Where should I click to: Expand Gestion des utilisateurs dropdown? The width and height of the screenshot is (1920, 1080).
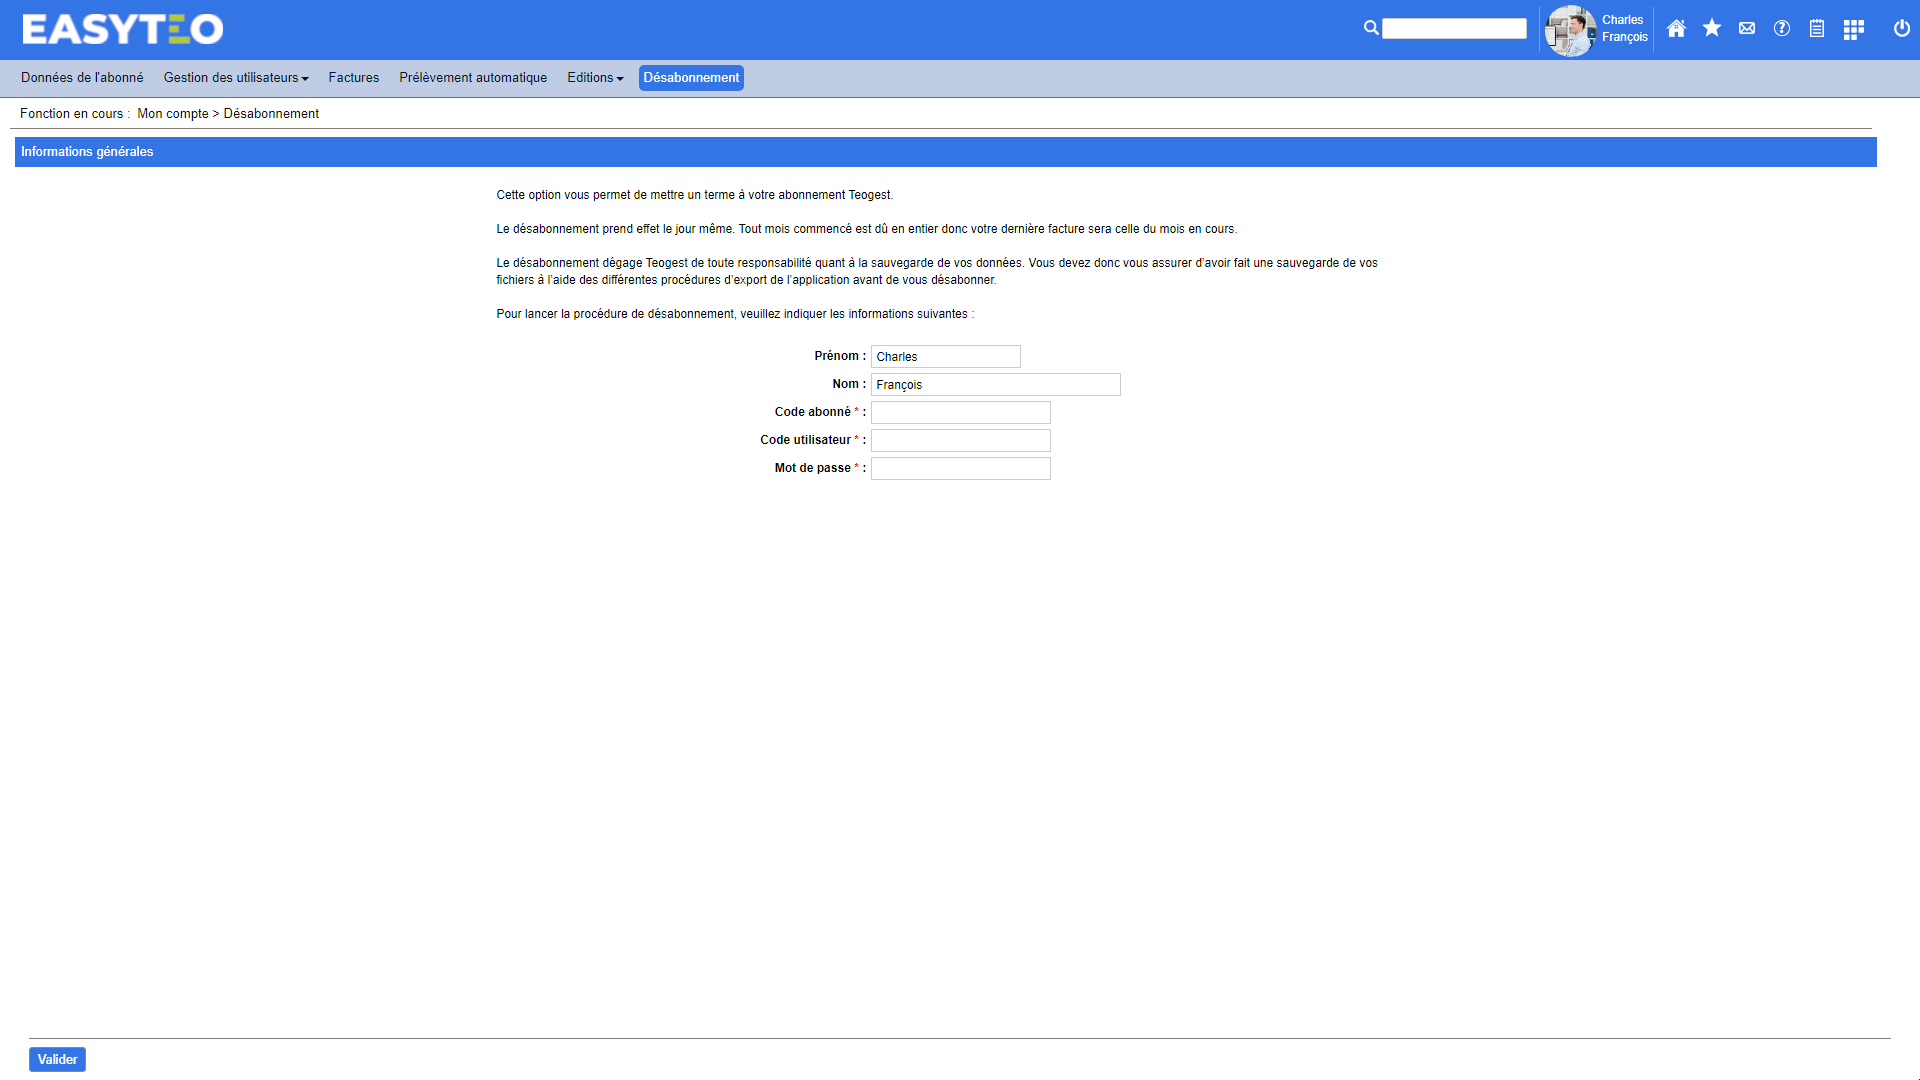pyautogui.click(x=236, y=78)
